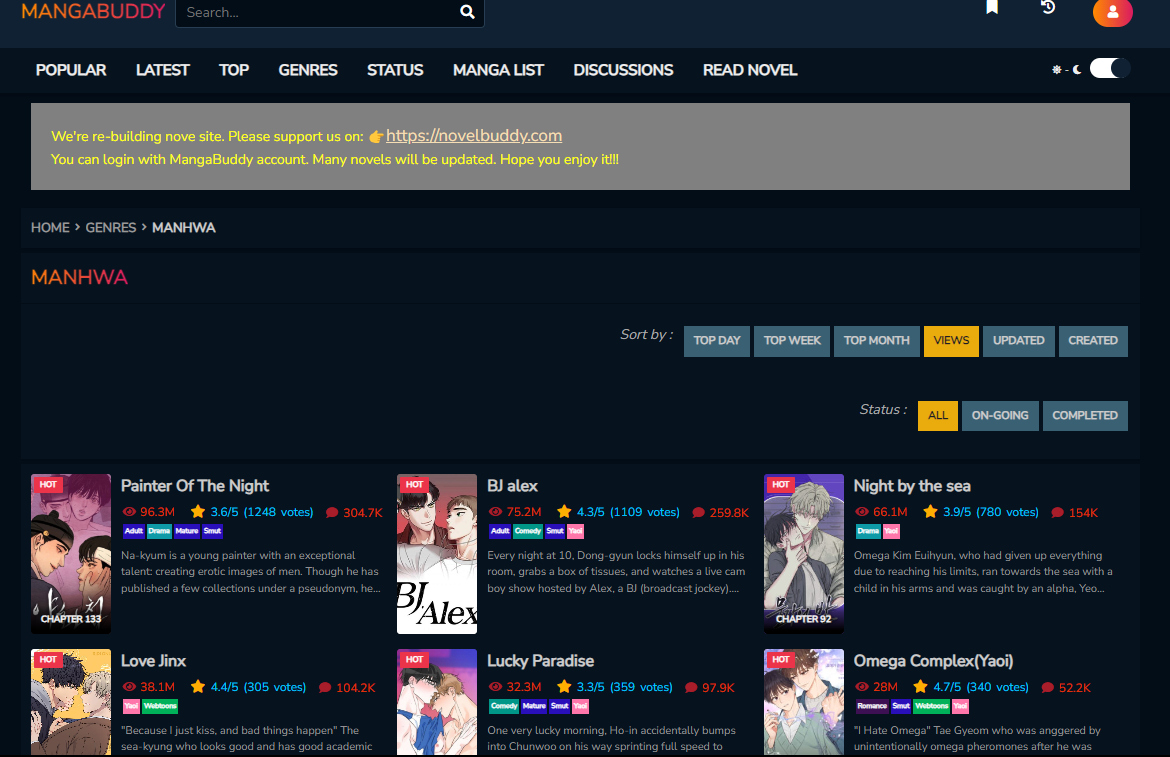Screen dimensions: 1170x757
Task: Click HOME in the breadcrumb
Action: pyautogui.click(x=50, y=227)
